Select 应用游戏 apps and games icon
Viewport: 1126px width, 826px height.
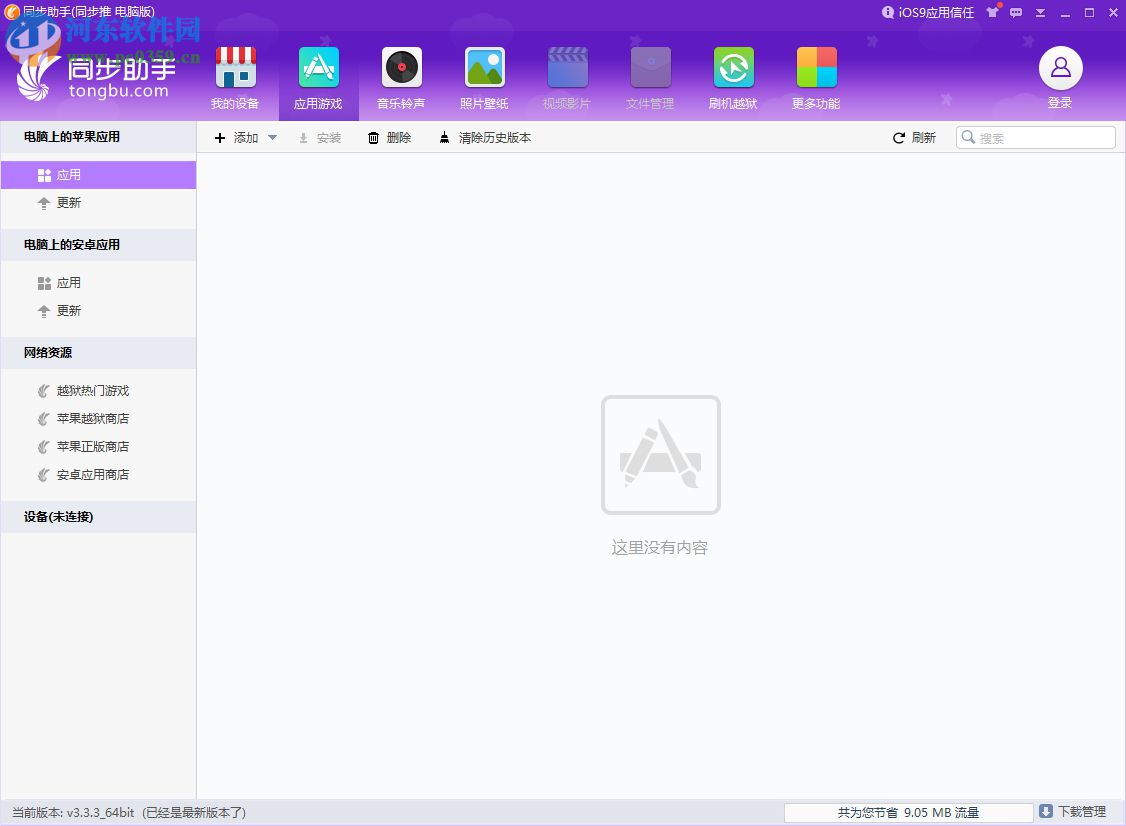point(319,68)
